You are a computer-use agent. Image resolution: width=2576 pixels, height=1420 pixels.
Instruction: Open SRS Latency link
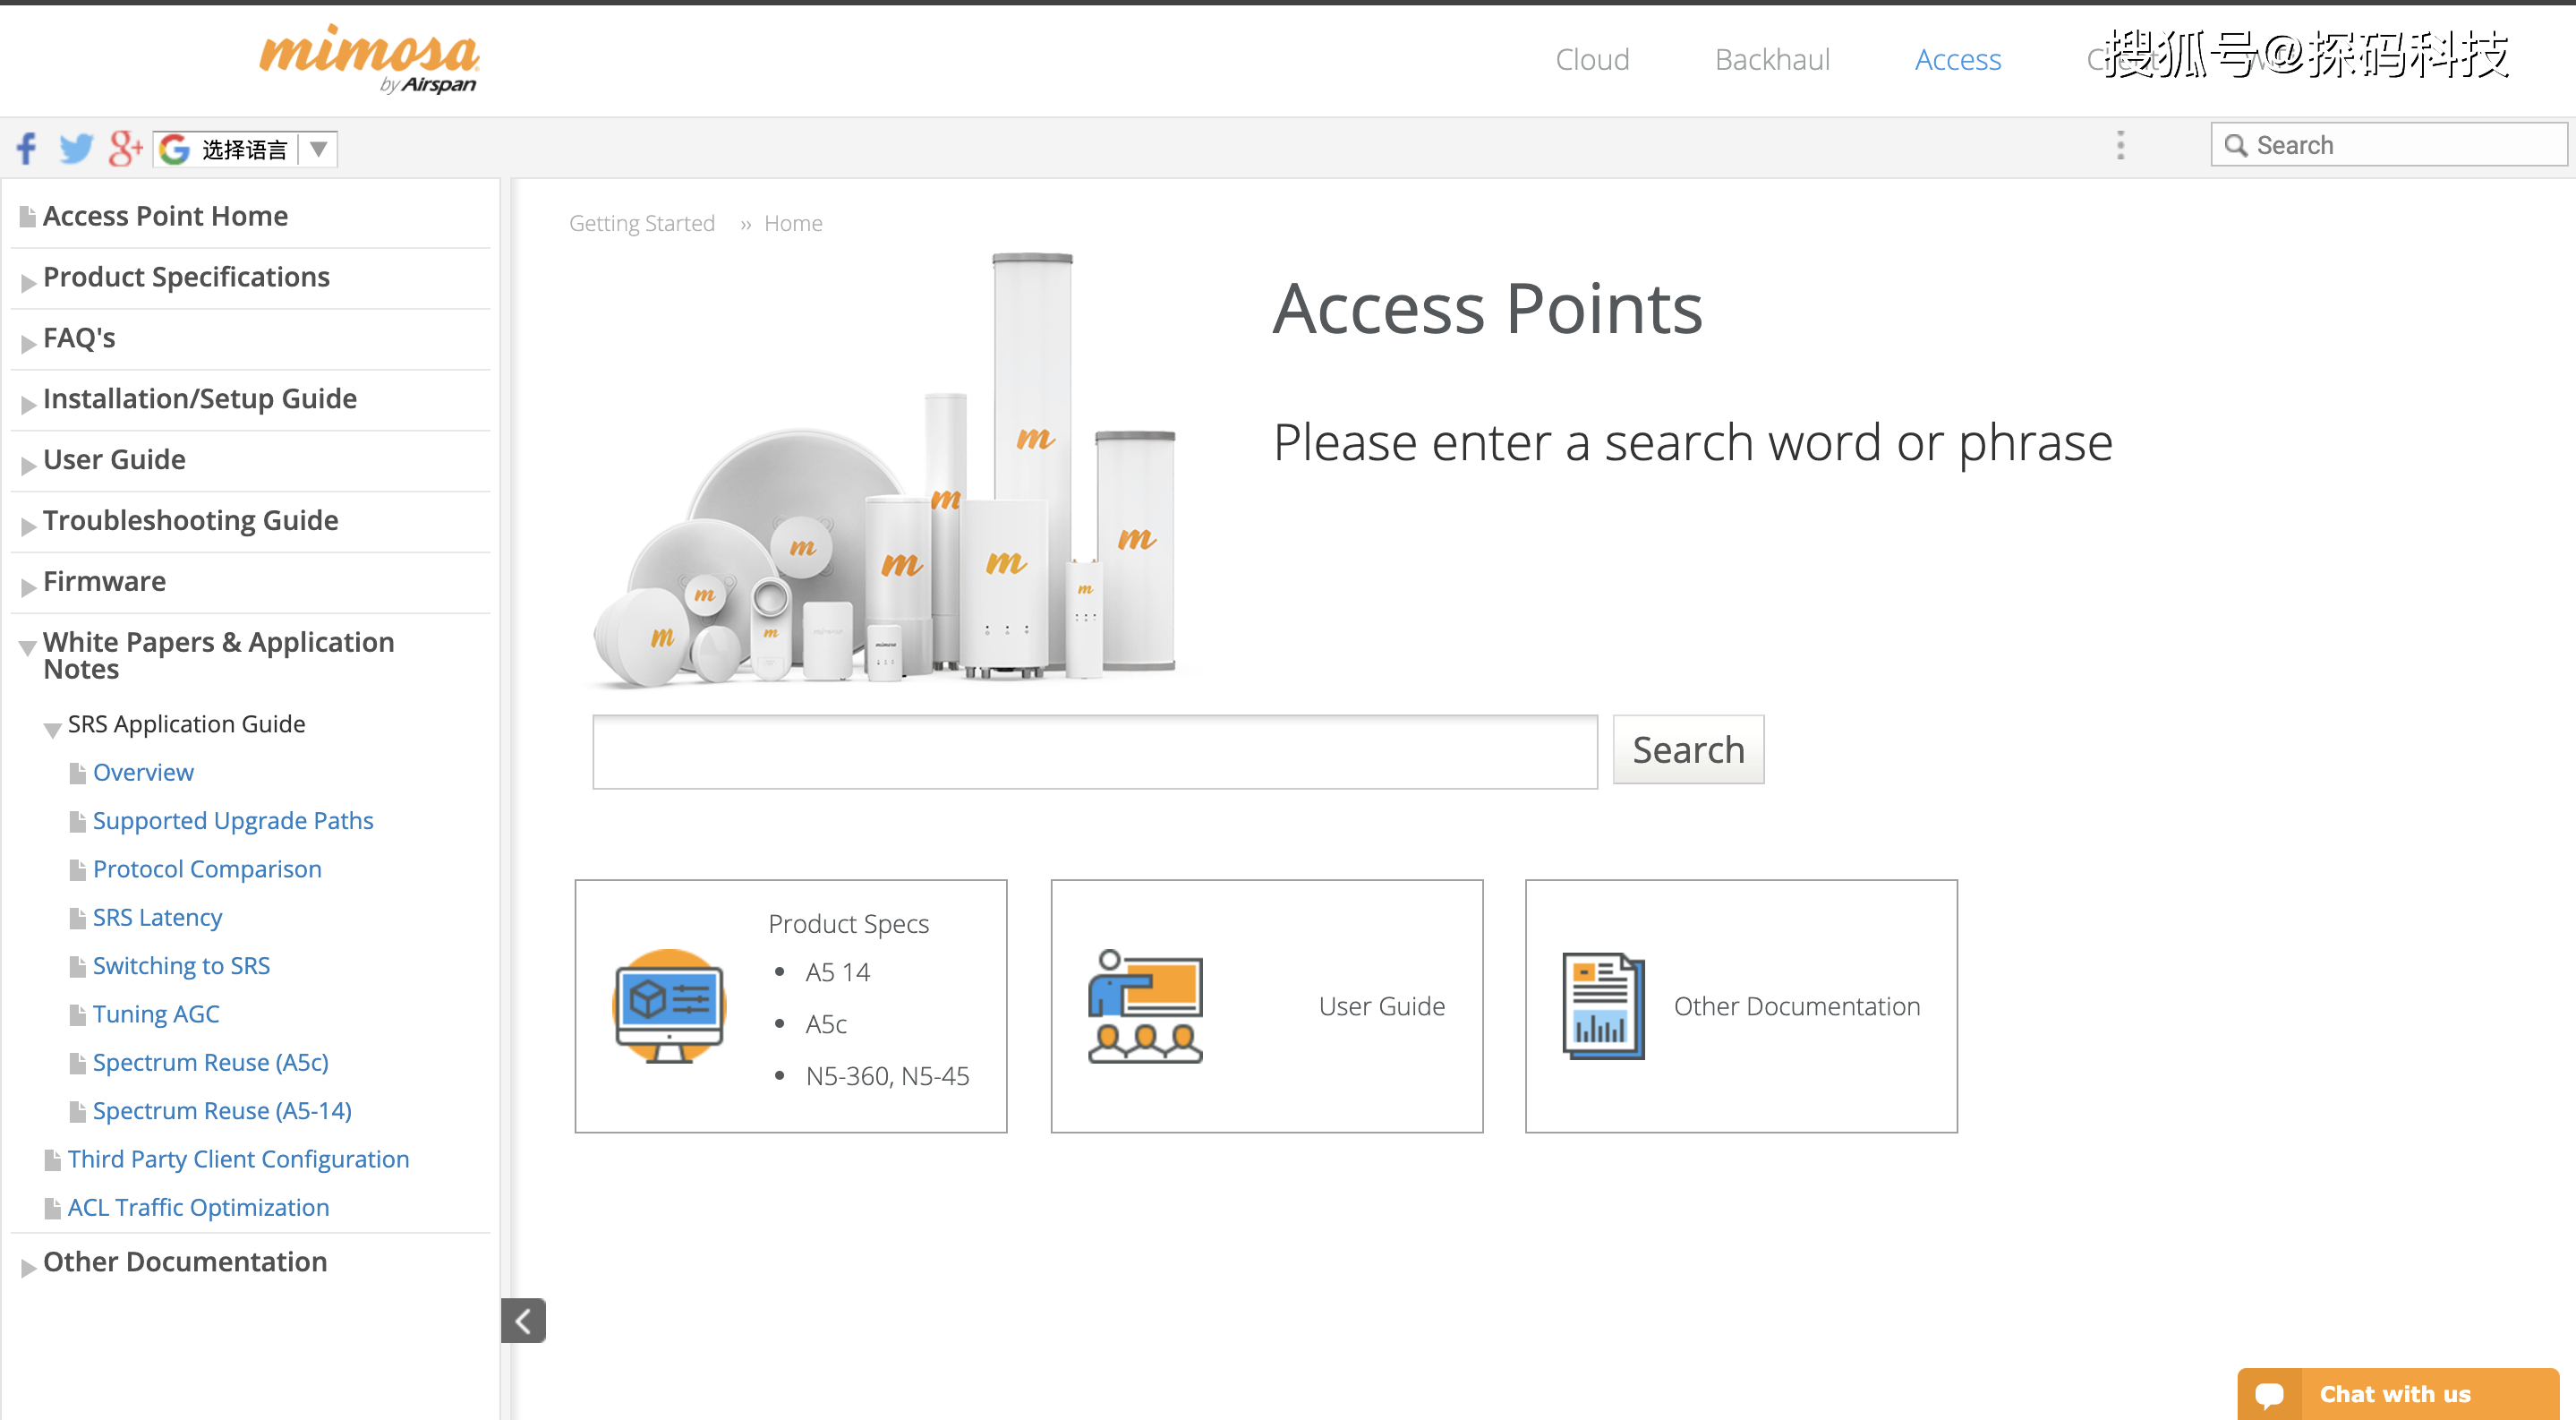click(x=157, y=918)
